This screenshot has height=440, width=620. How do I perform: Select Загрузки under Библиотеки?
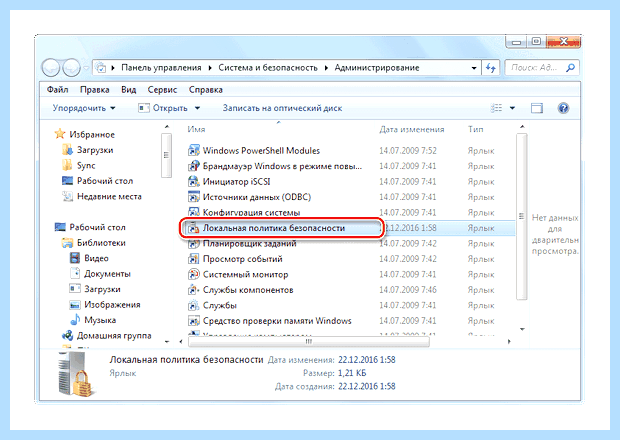coord(102,289)
